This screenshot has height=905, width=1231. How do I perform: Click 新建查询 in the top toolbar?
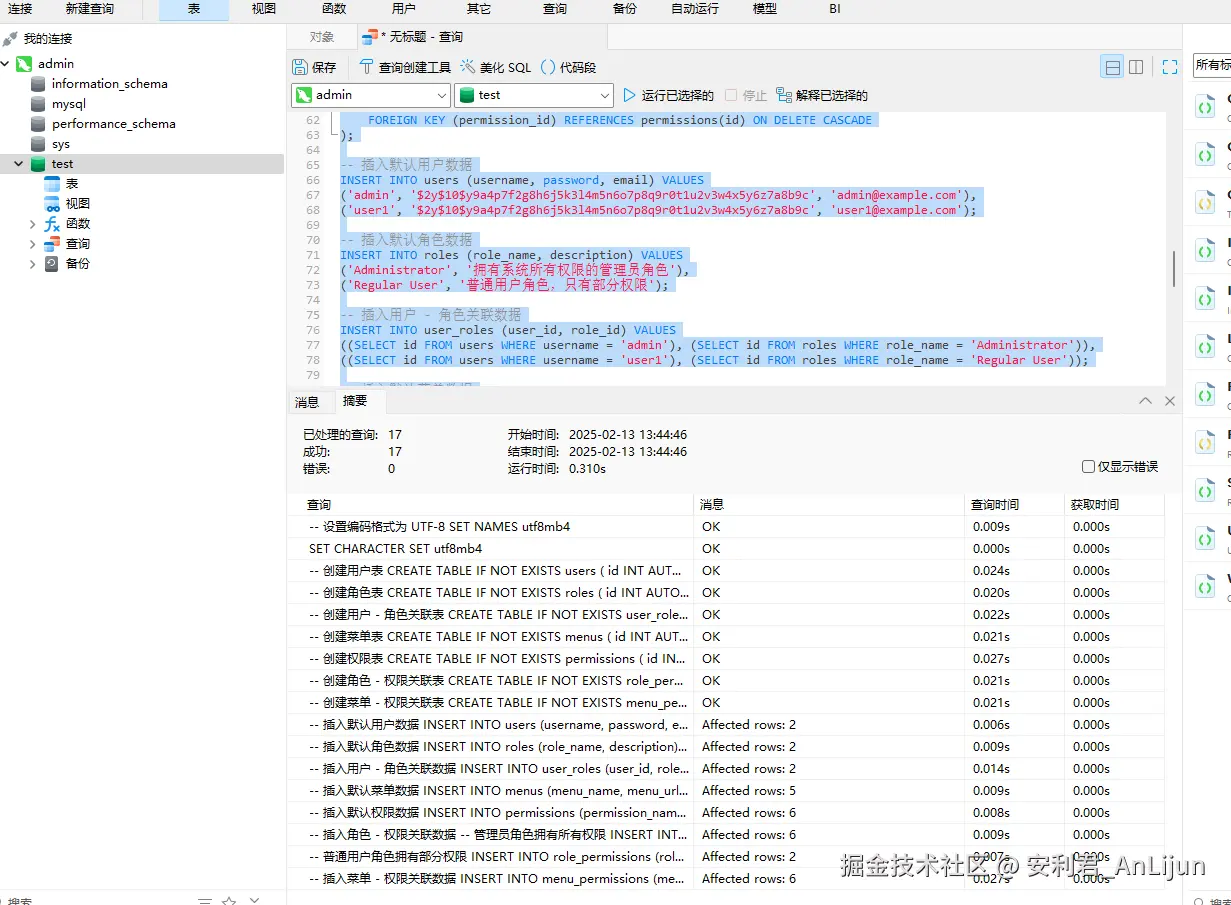(90, 9)
